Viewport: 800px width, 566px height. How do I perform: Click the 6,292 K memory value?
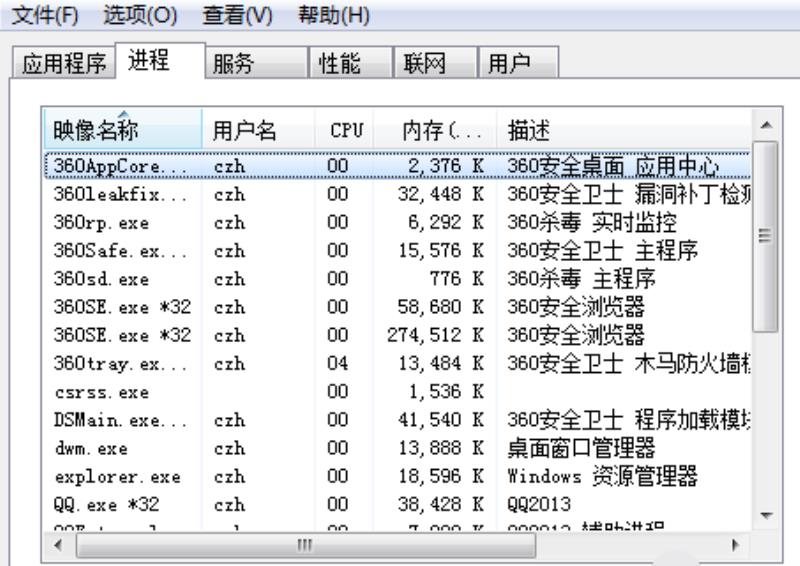point(445,223)
